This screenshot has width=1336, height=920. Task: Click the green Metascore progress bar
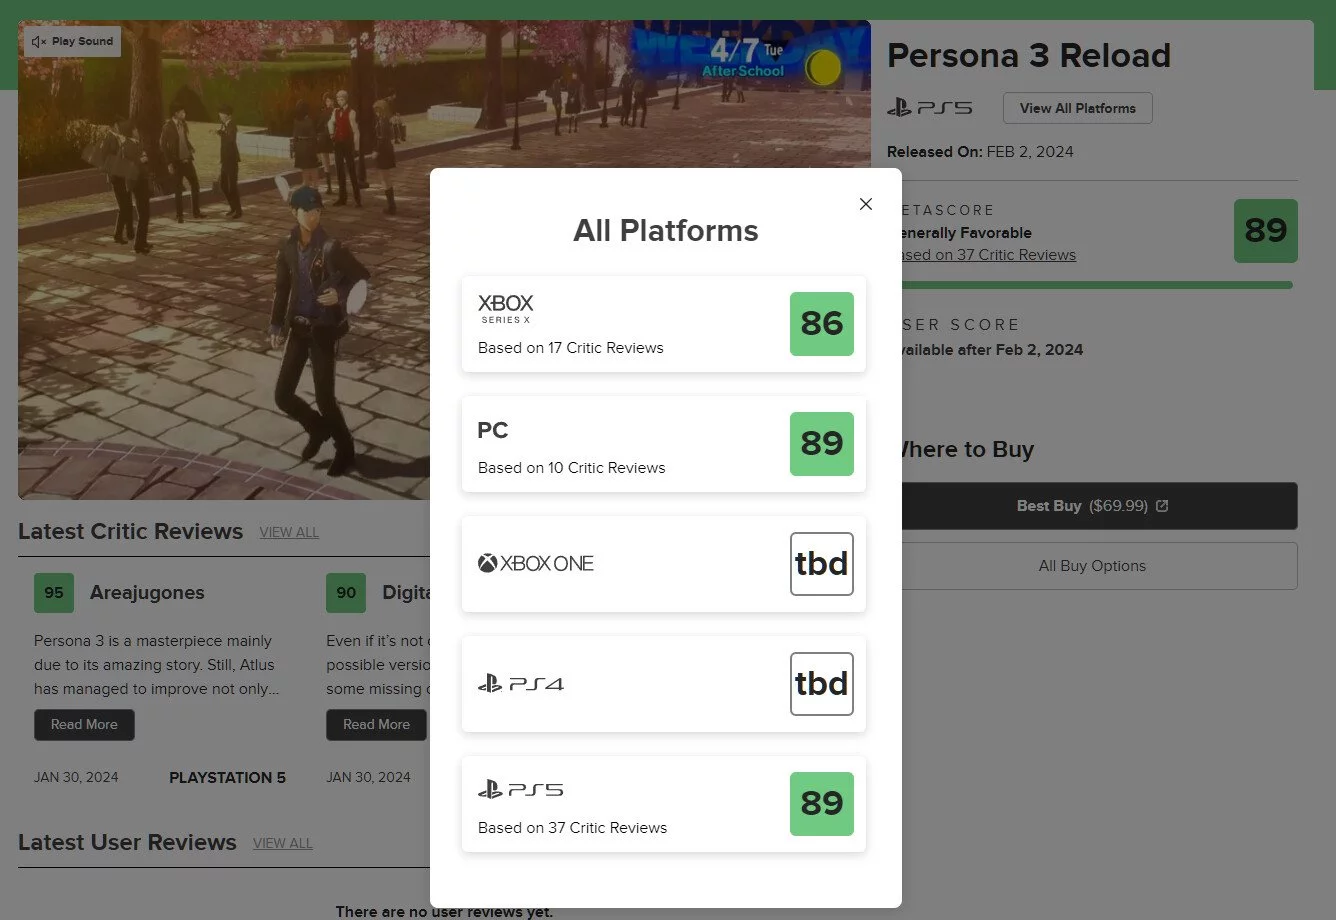(x=1097, y=285)
